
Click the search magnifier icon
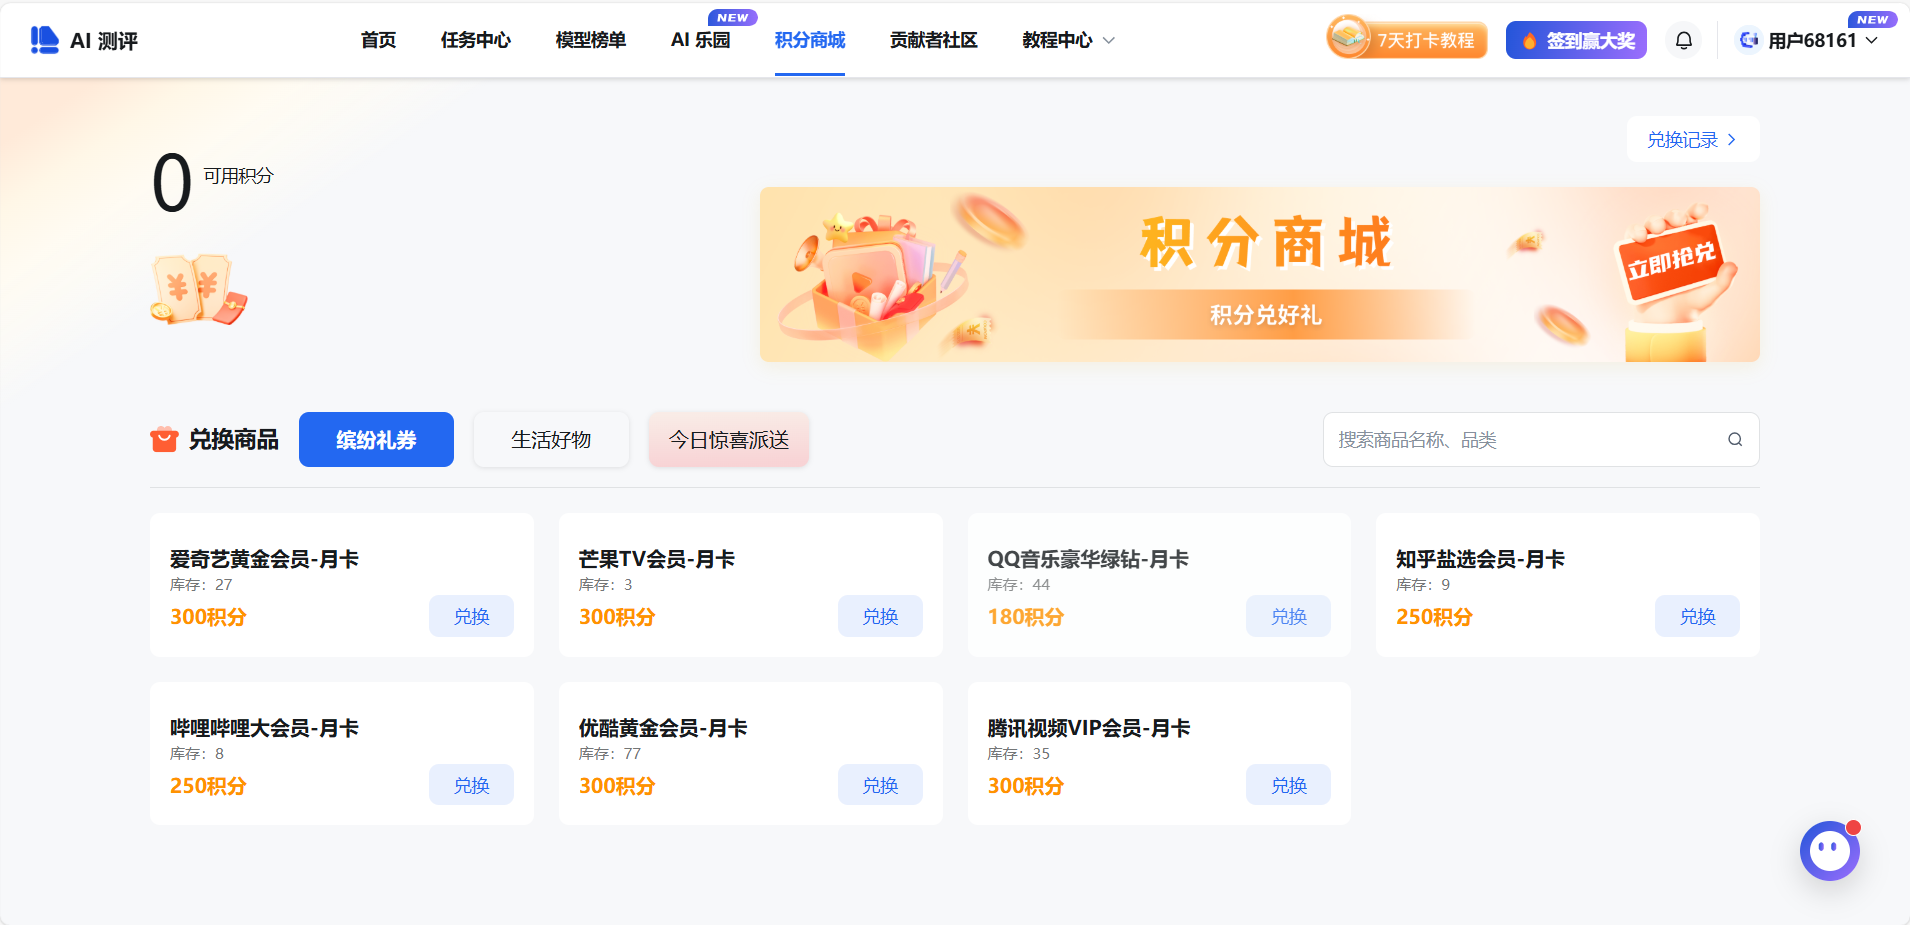[1735, 439]
